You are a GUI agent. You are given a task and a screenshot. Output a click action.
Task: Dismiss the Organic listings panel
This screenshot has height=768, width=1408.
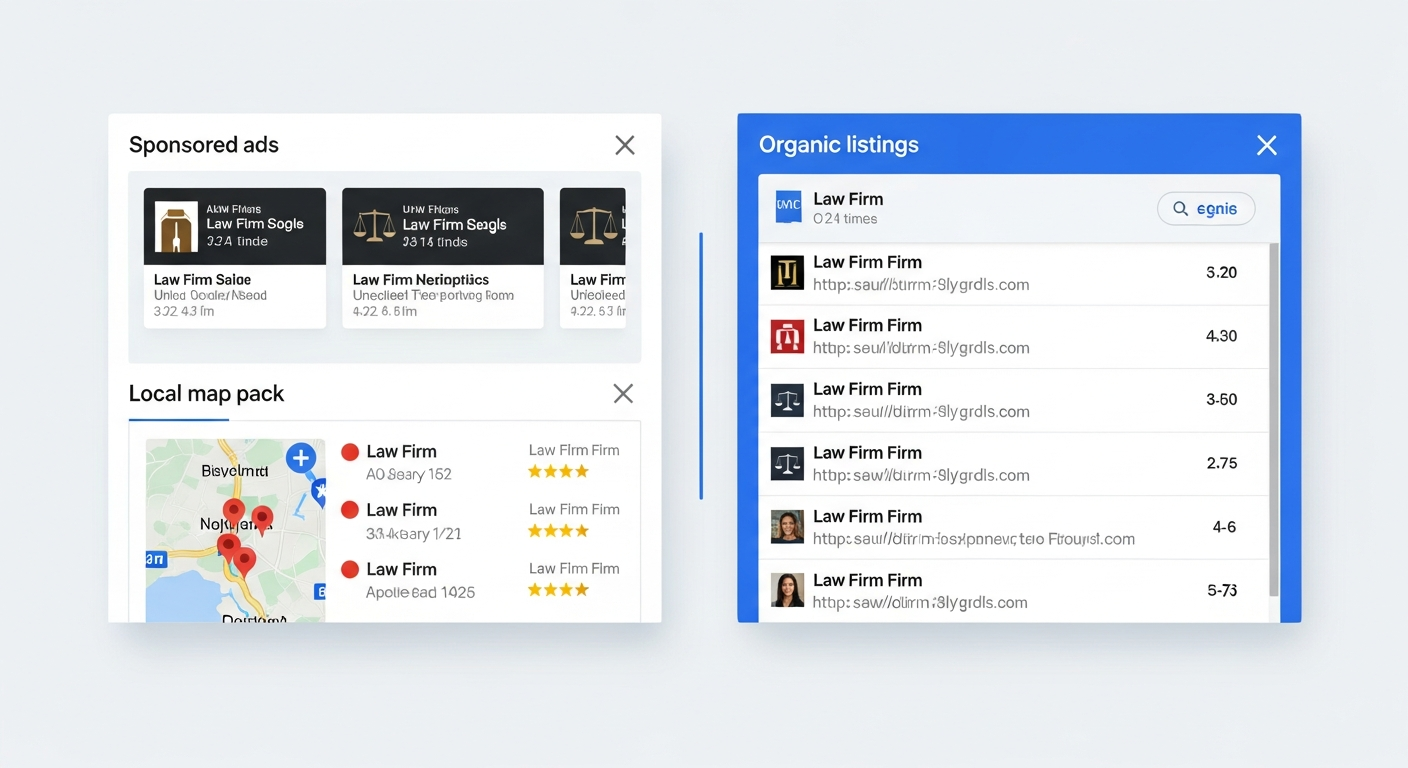[x=1266, y=146]
